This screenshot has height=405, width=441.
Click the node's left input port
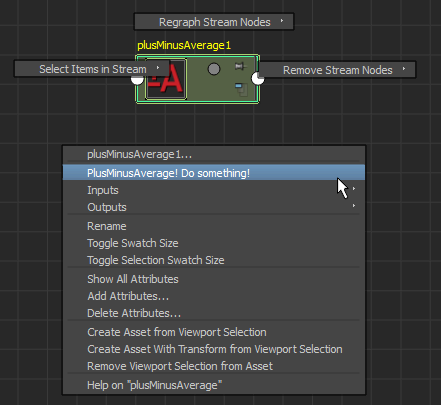[137, 79]
